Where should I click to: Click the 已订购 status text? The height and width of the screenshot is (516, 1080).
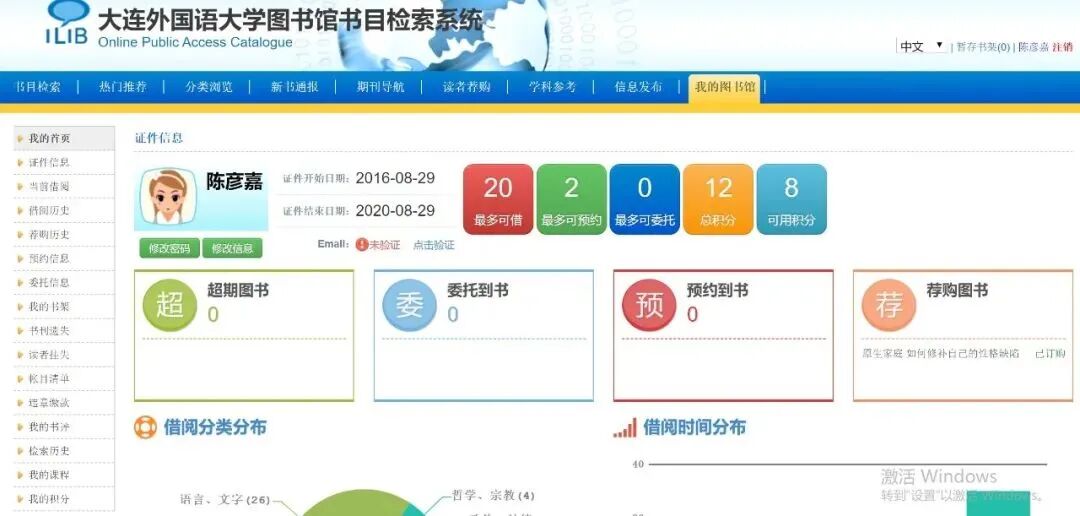click(1050, 353)
